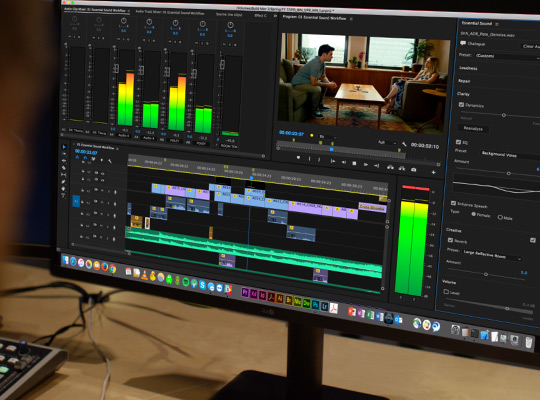Select the Selection tool arrow in the tools panel

[x=64, y=147]
